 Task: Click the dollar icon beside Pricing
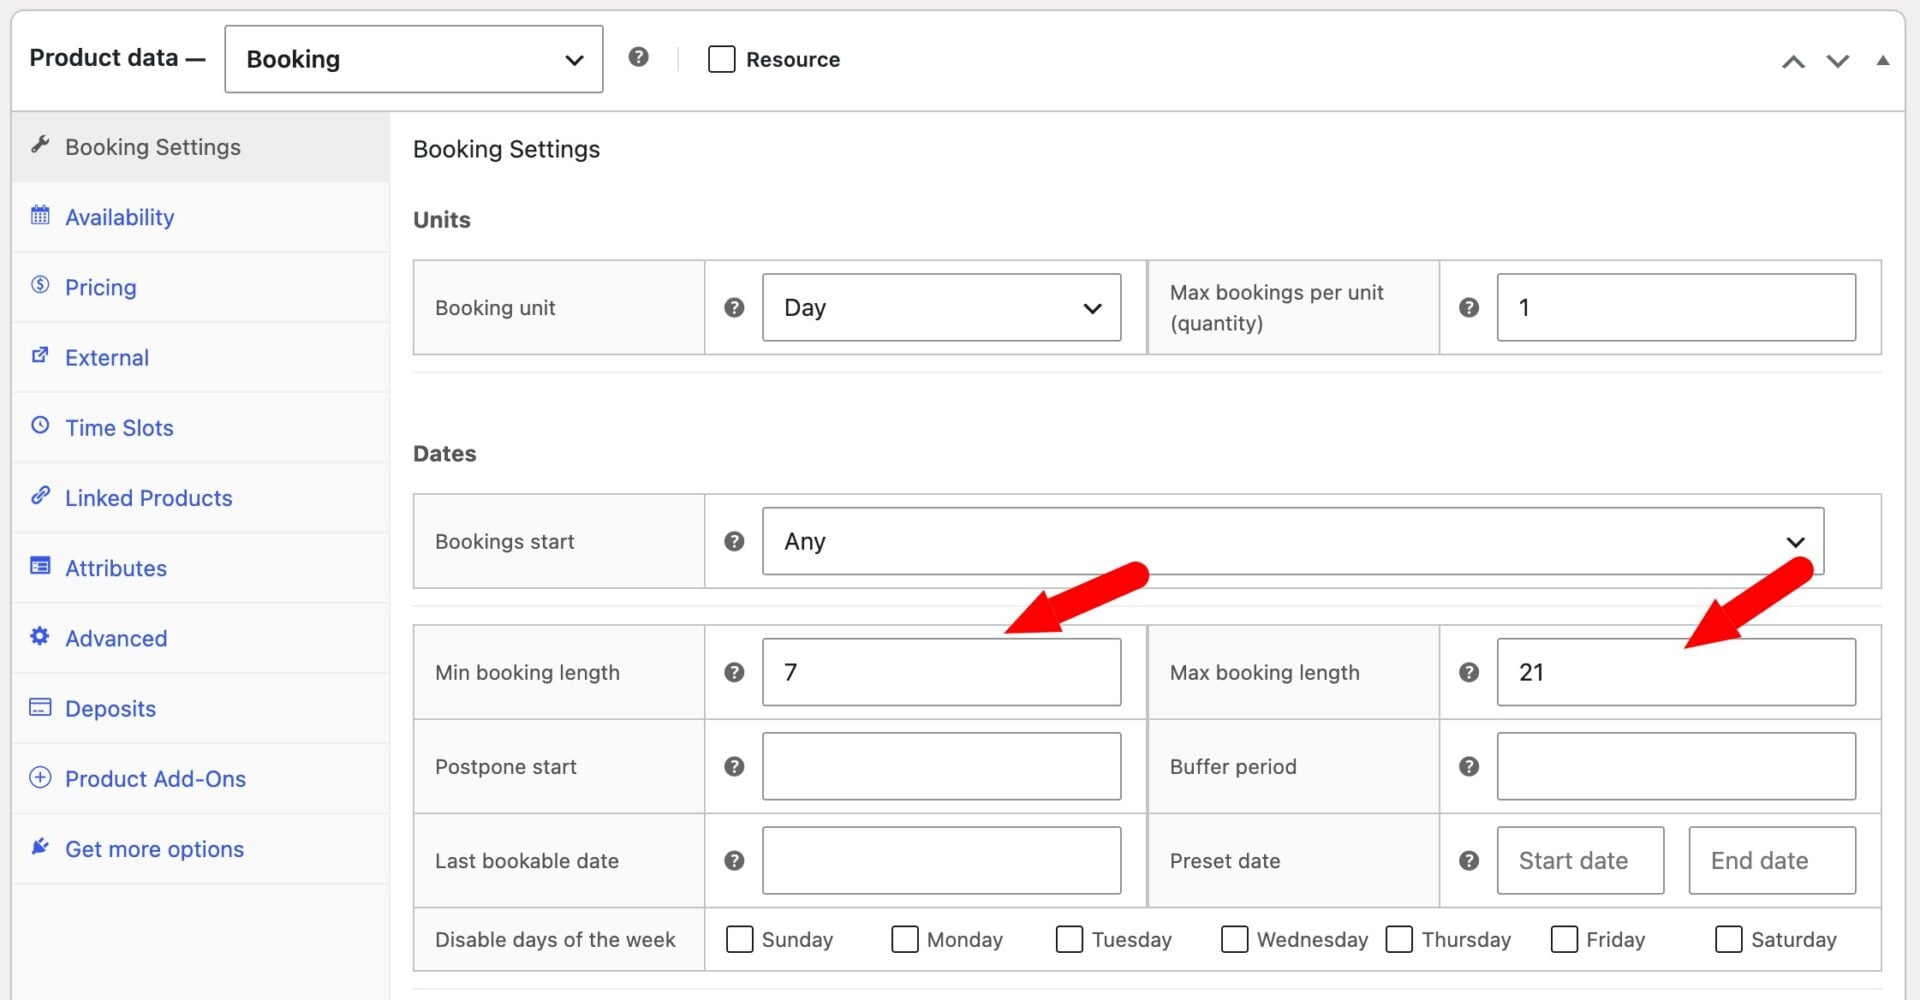[x=40, y=285]
